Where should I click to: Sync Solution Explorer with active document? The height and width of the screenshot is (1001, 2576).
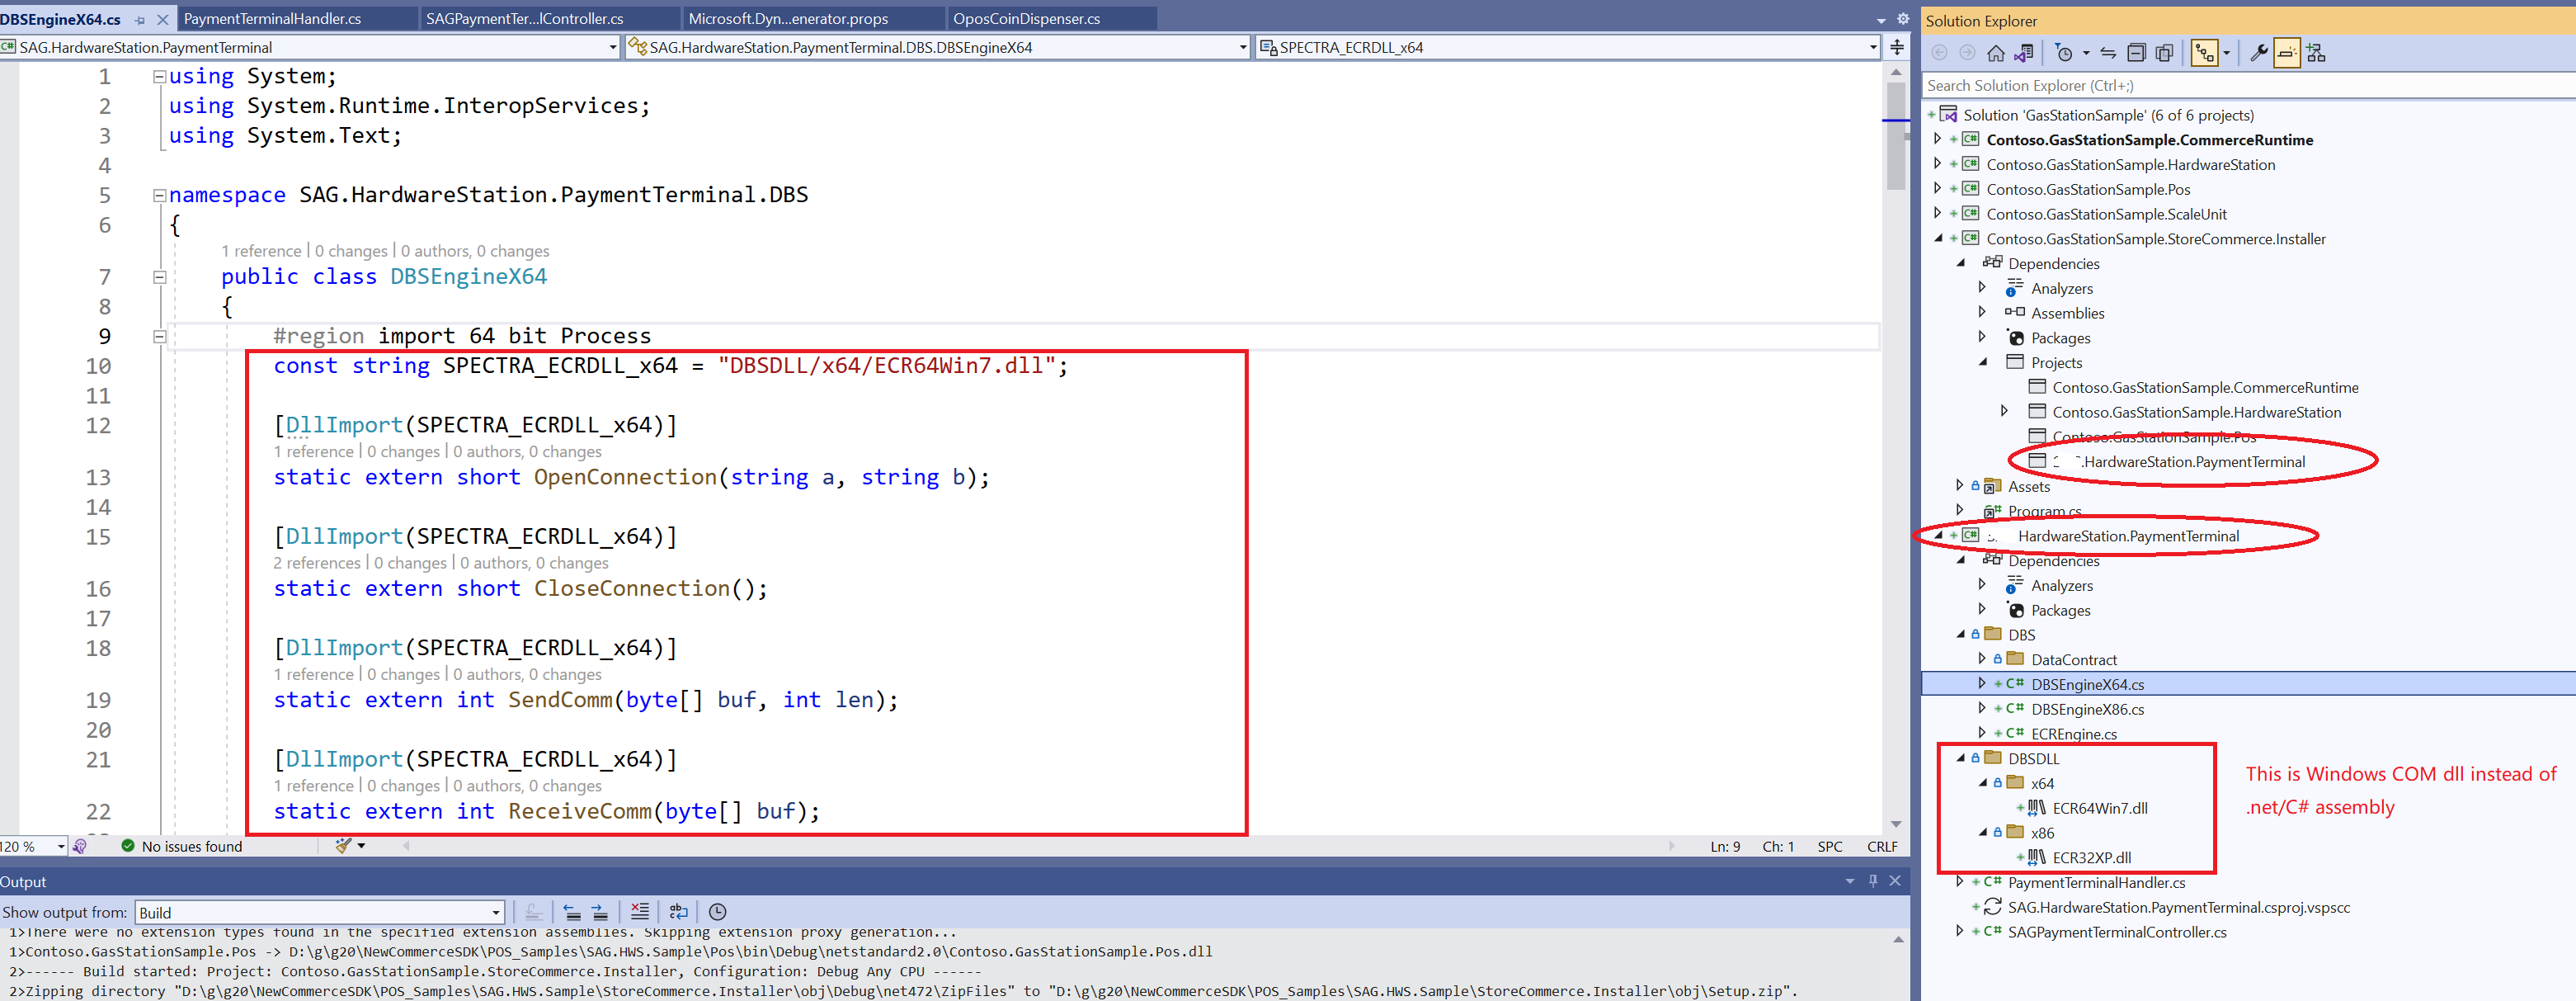pos(2108,52)
